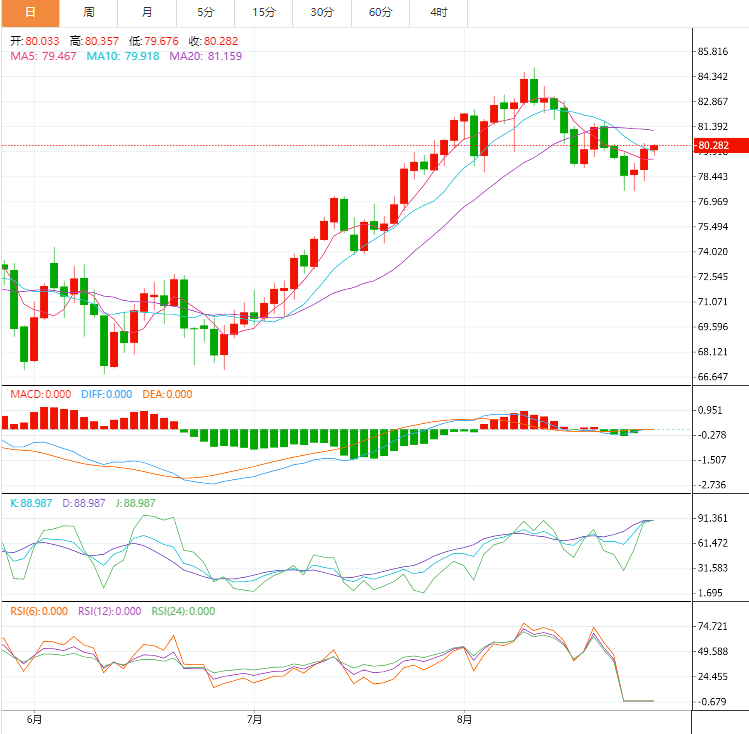Click the DEA value label

point(167,394)
